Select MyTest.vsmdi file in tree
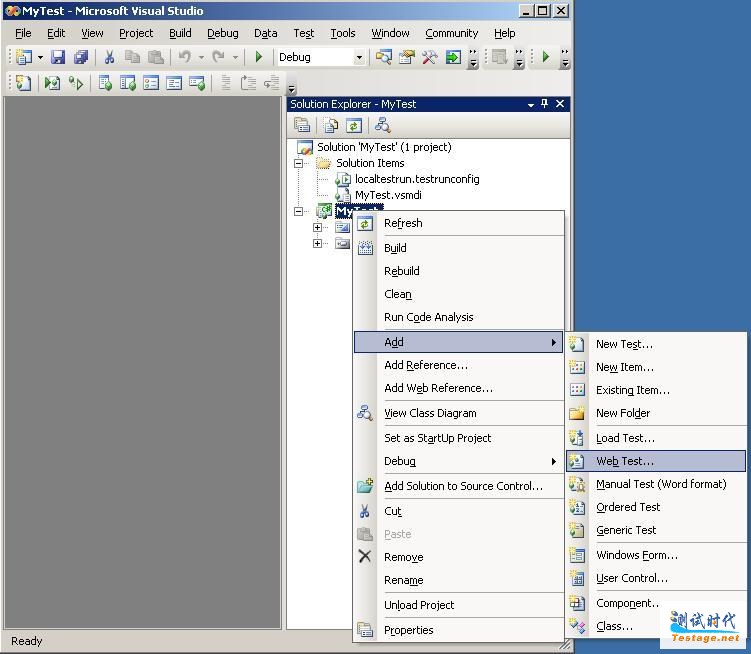 click(x=388, y=195)
